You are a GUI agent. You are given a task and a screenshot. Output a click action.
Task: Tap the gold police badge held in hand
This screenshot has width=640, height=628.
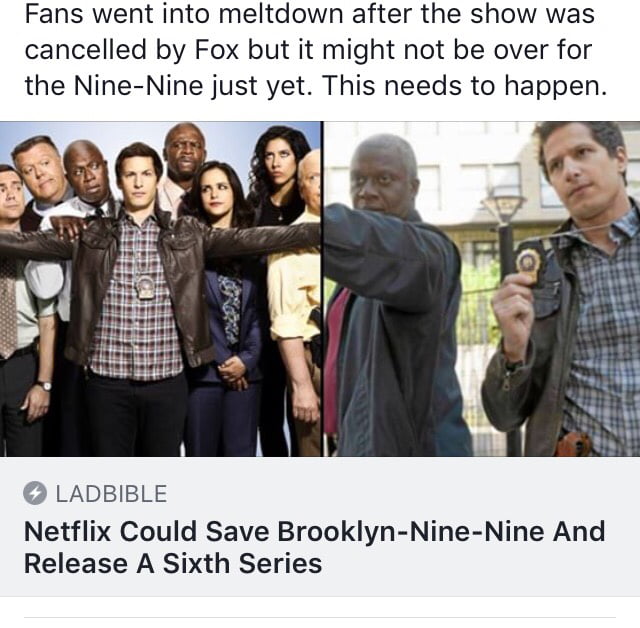tap(528, 265)
